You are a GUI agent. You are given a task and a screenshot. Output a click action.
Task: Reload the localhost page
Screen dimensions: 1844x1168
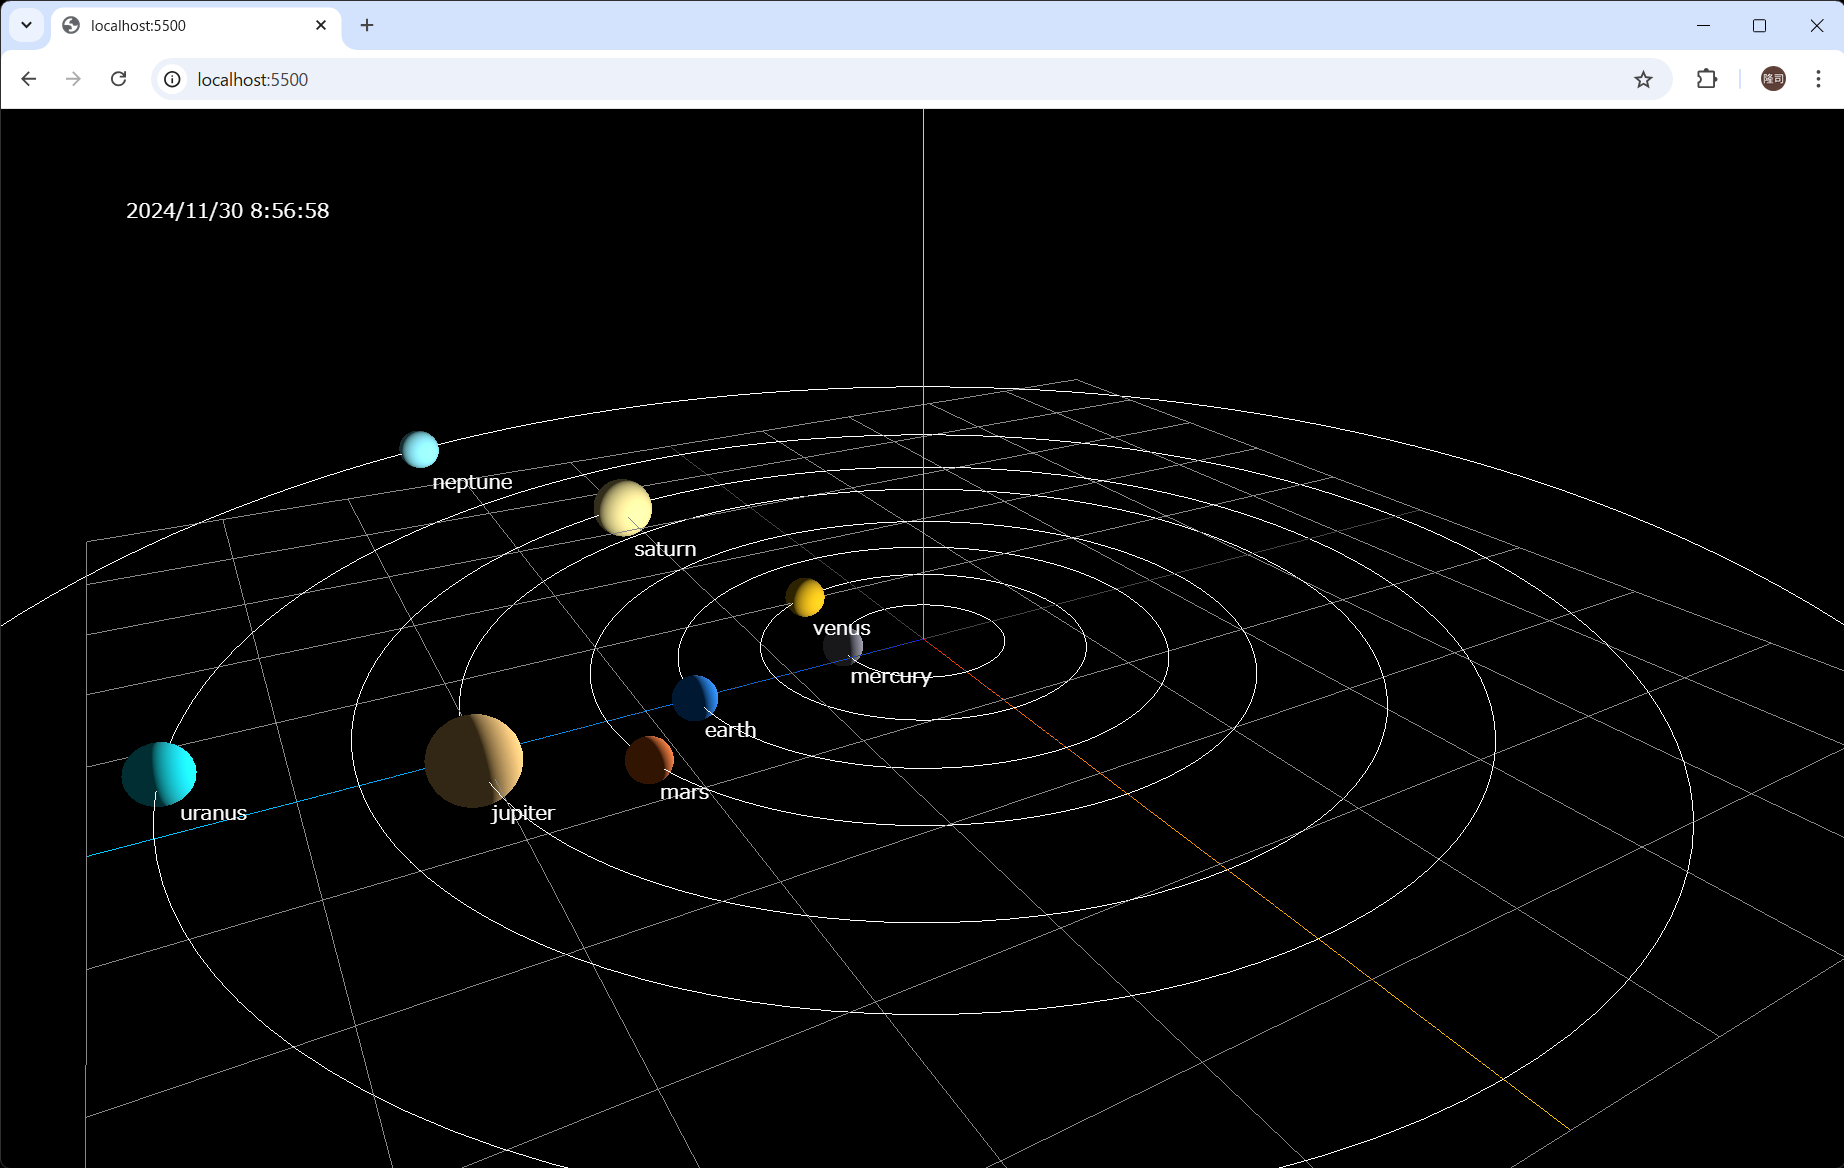coord(118,79)
